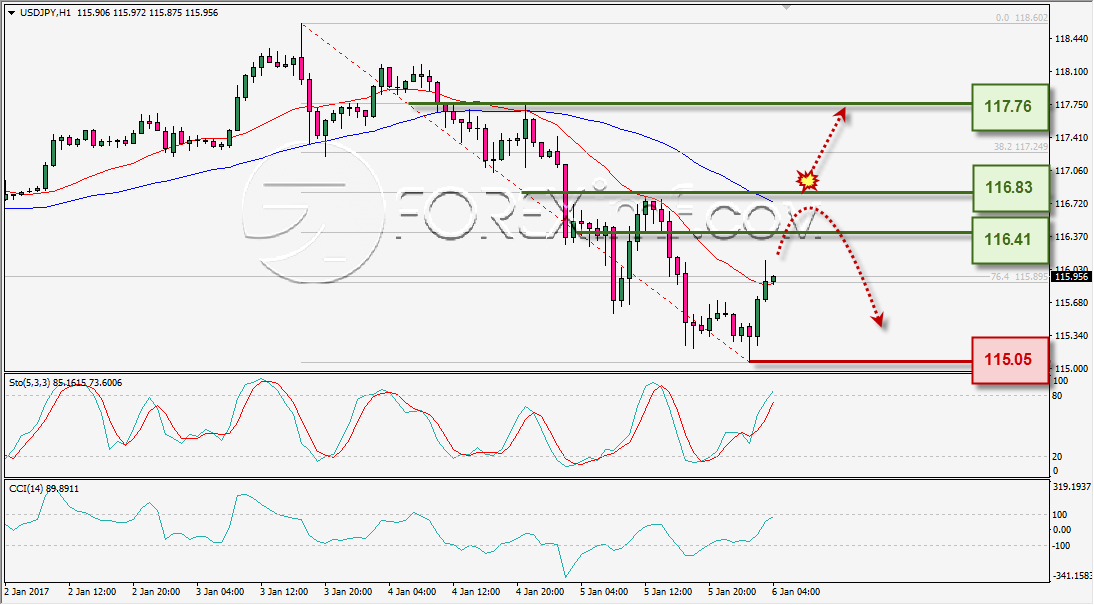1094x605 pixels.
Task: Click CCI scale minimum -341.1583
Action: click(x=1071, y=576)
